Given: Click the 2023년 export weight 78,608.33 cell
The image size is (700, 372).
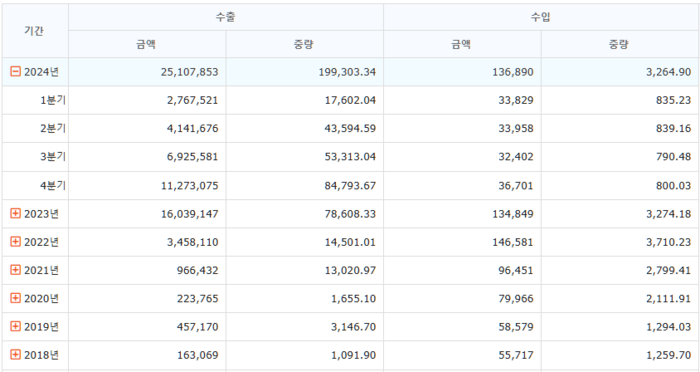Looking at the screenshot, I should pos(304,214).
